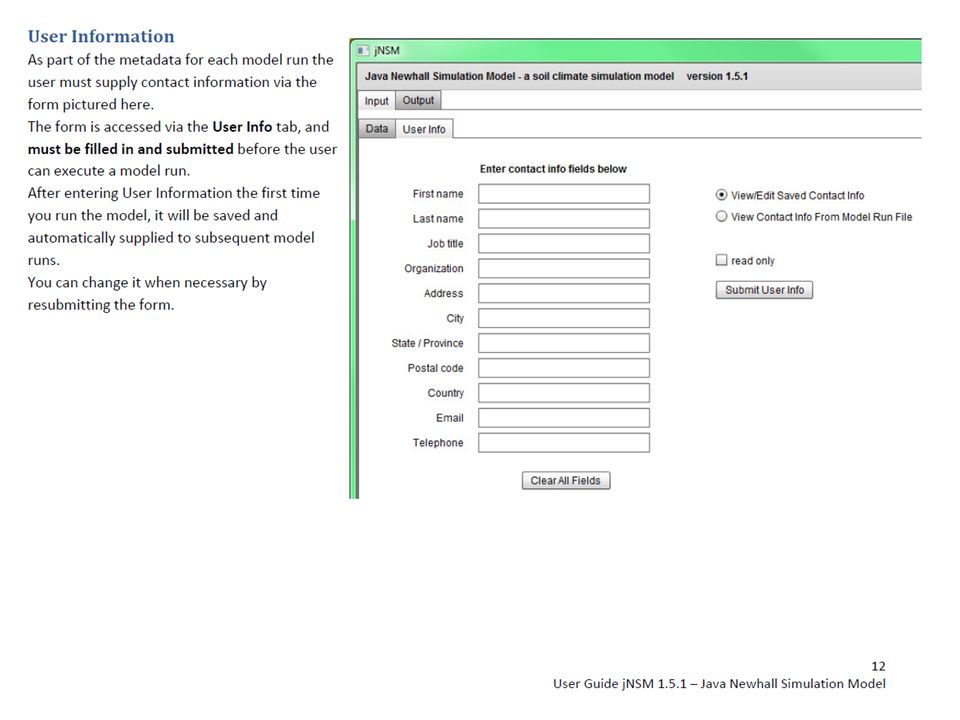This screenshot has height=720, width=960.
Task: Click the City text field
Action: (564, 318)
